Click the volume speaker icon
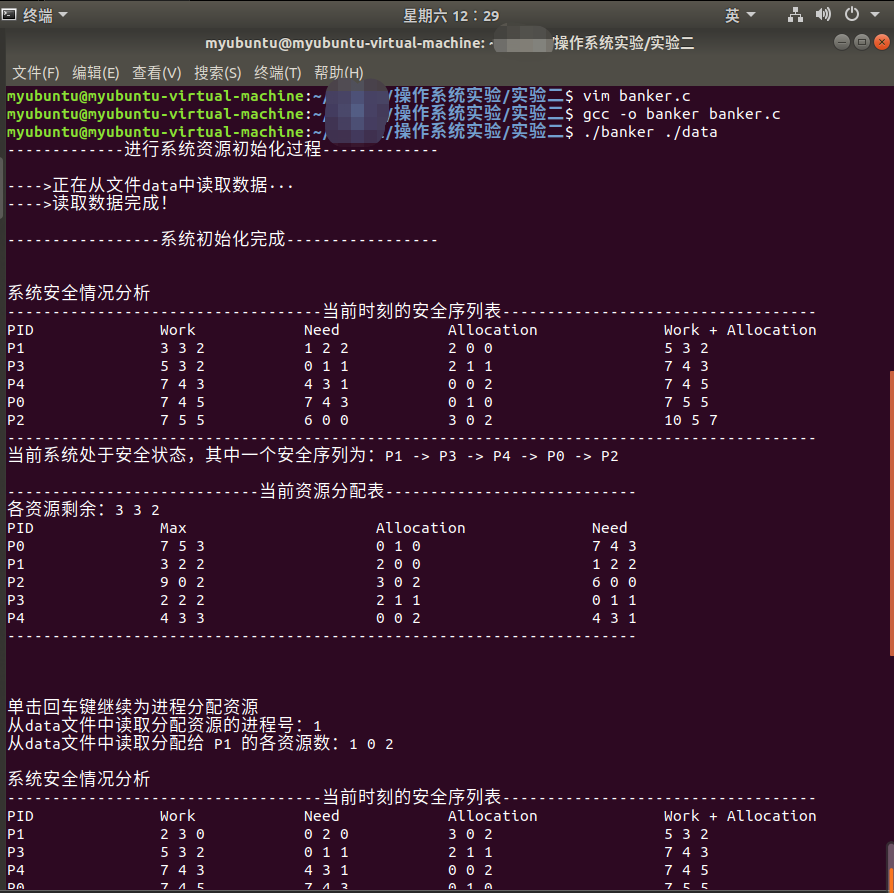894x893 pixels. point(823,14)
